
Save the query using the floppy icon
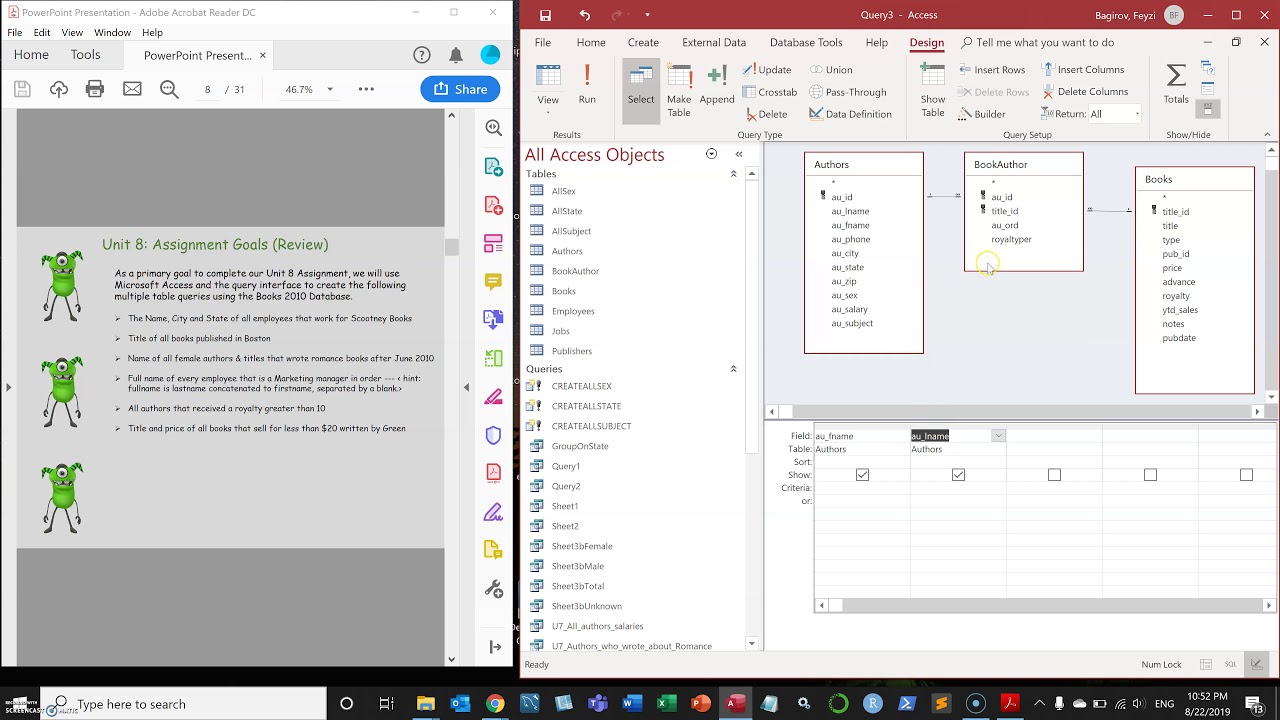[x=545, y=15]
